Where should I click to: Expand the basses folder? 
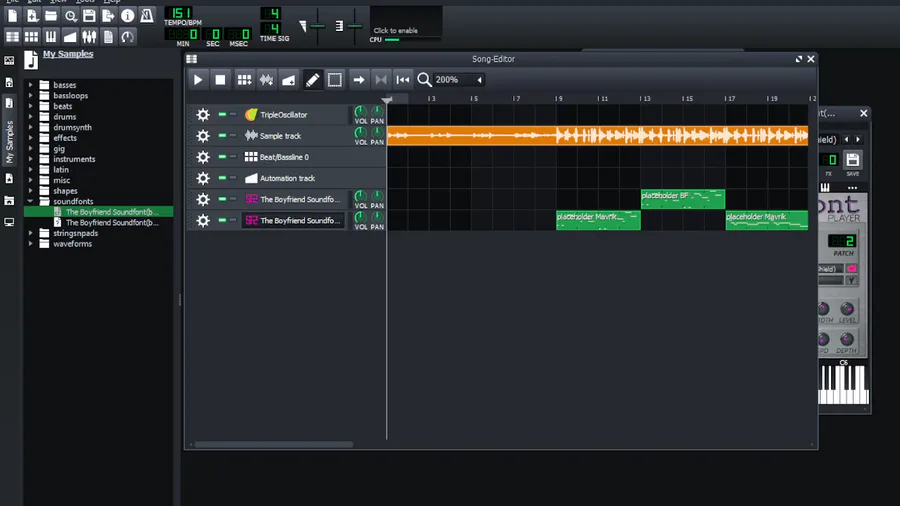30,85
